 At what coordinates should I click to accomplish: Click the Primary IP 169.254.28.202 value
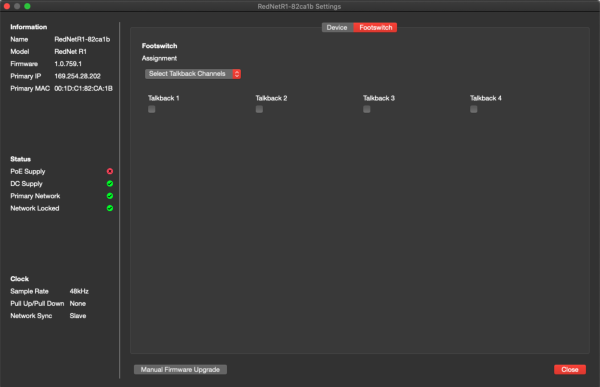tap(77, 76)
